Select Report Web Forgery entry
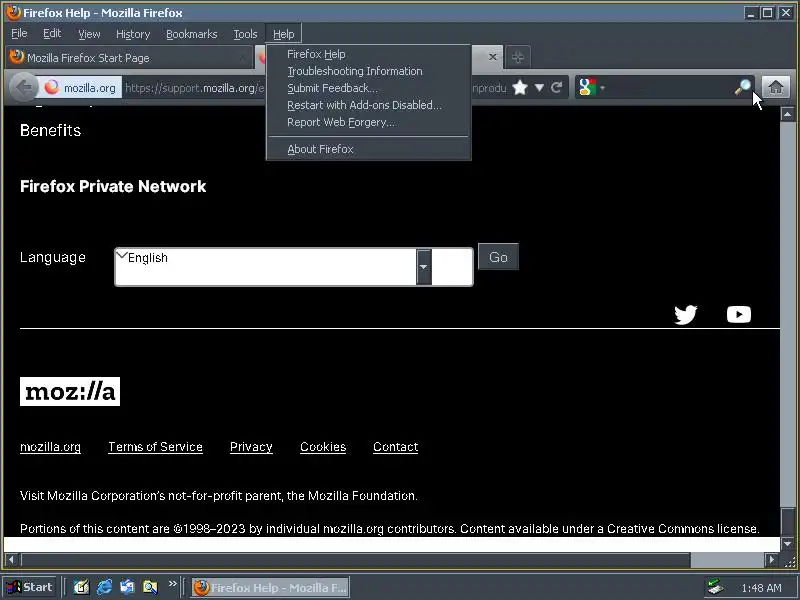This screenshot has height=600, width=800. pyautogui.click(x=368, y=122)
